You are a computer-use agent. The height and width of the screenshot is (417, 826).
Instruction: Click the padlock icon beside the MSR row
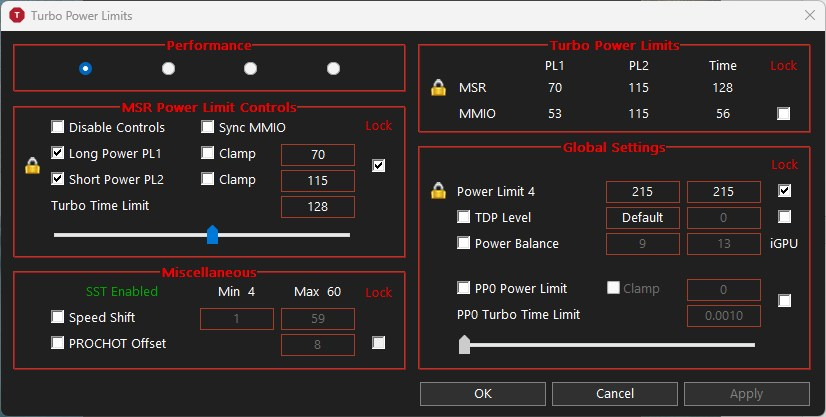[438, 87]
